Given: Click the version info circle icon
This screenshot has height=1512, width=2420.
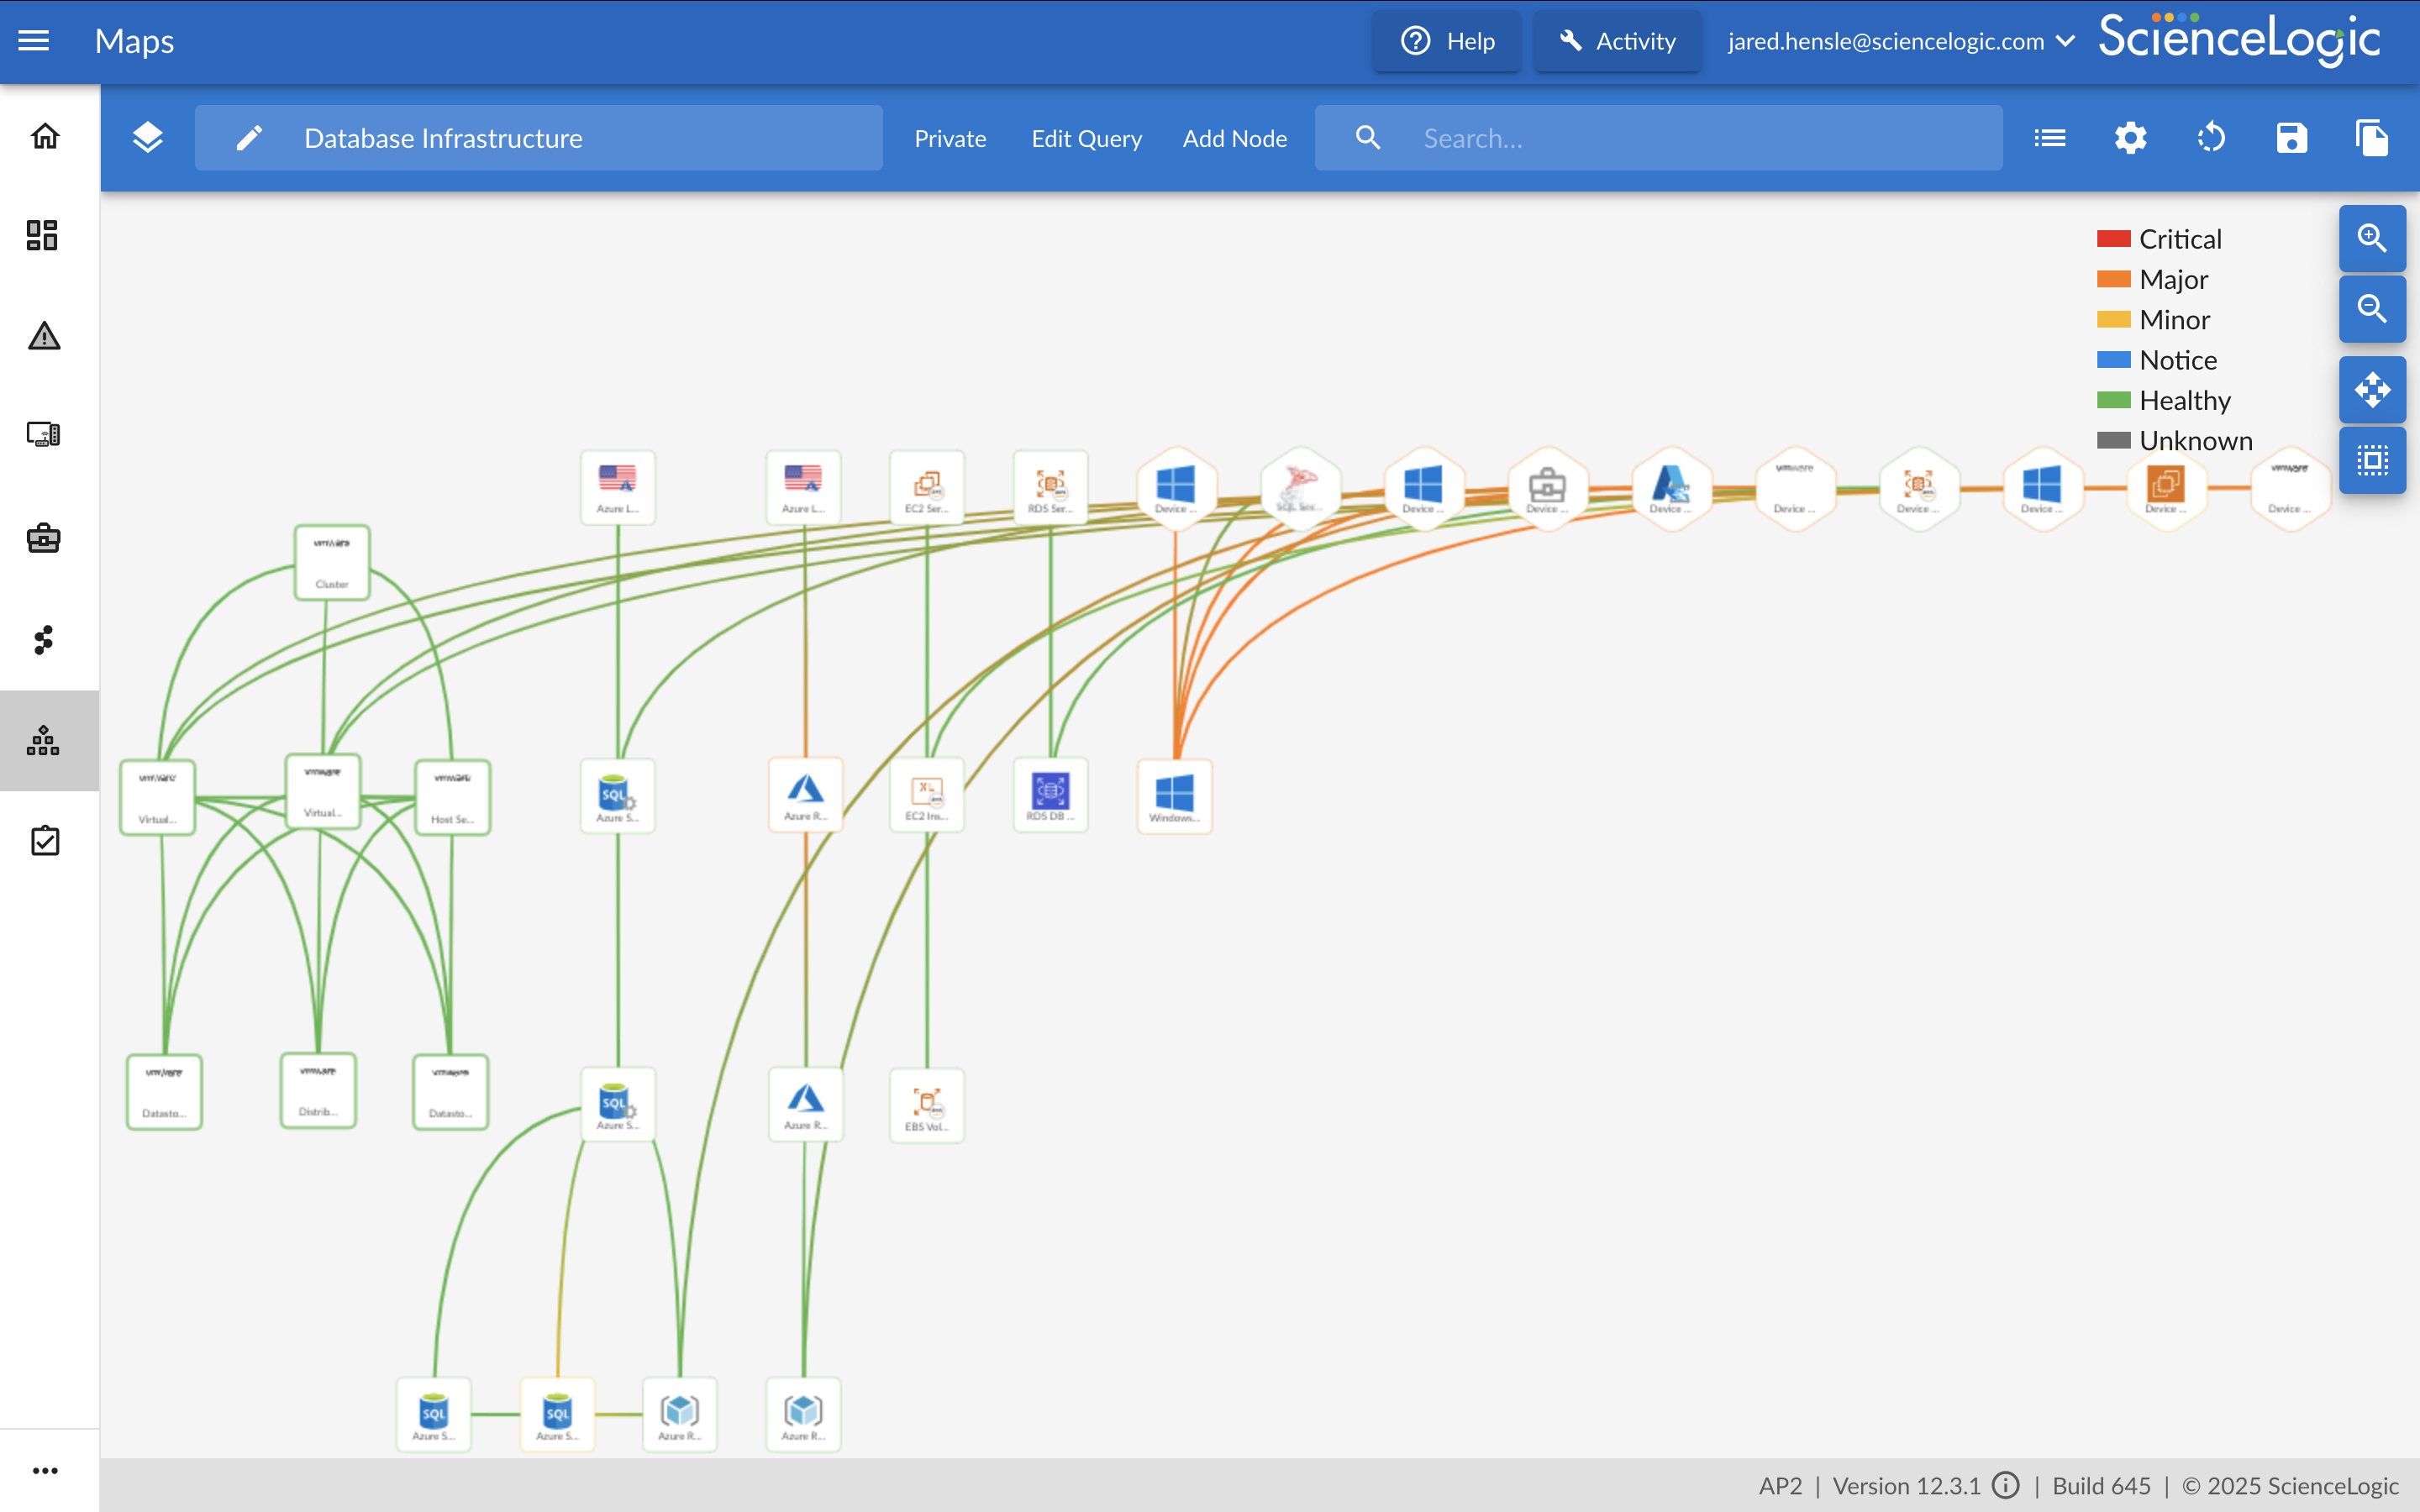Looking at the screenshot, I should coord(2005,1485).
